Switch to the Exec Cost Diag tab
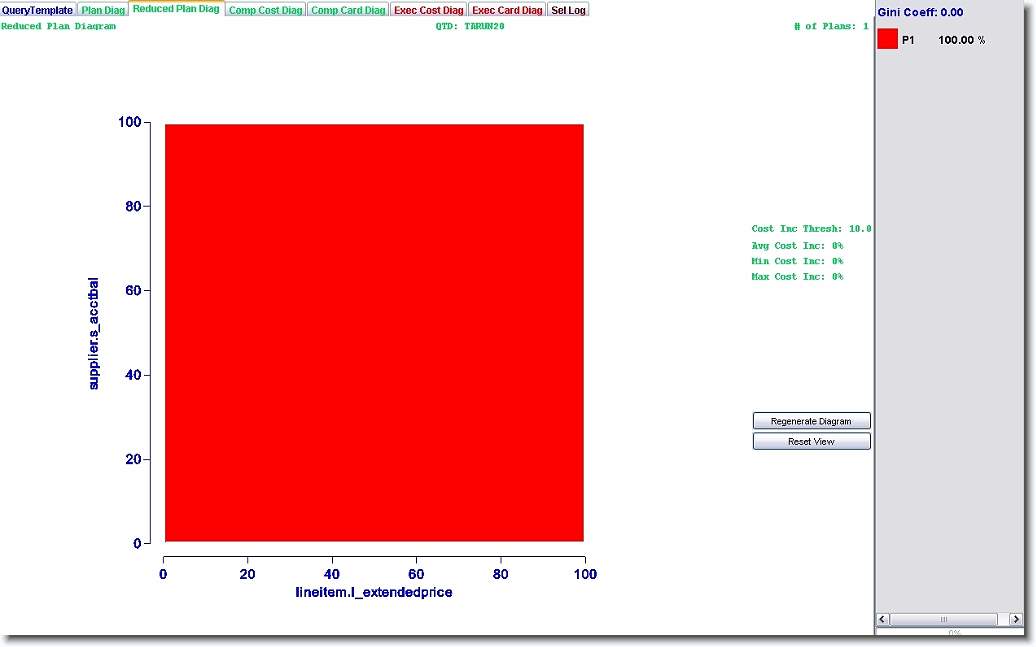This screenshot has height=647, width=1036. (x=429, y=10)
